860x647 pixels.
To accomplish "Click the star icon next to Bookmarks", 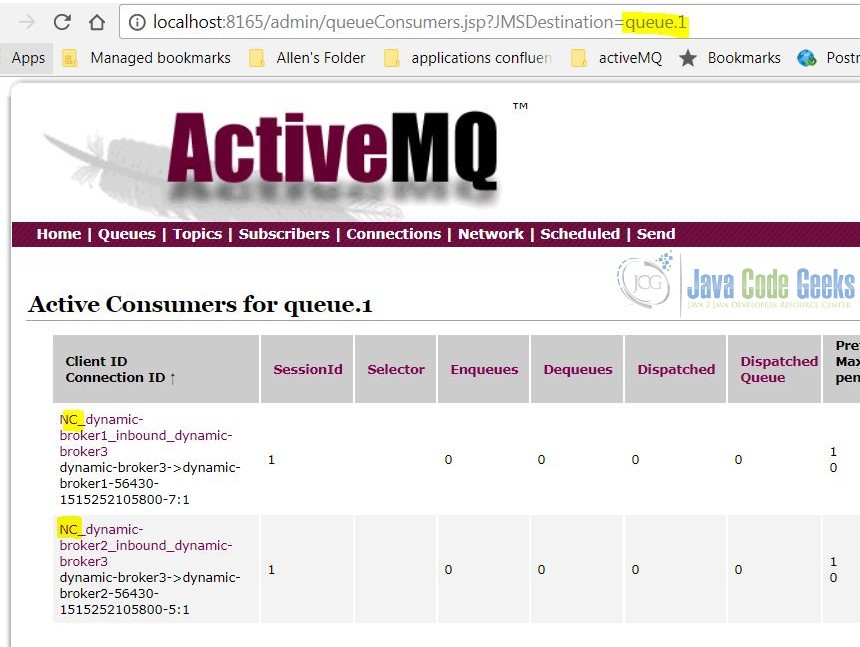I will (687, 58).
